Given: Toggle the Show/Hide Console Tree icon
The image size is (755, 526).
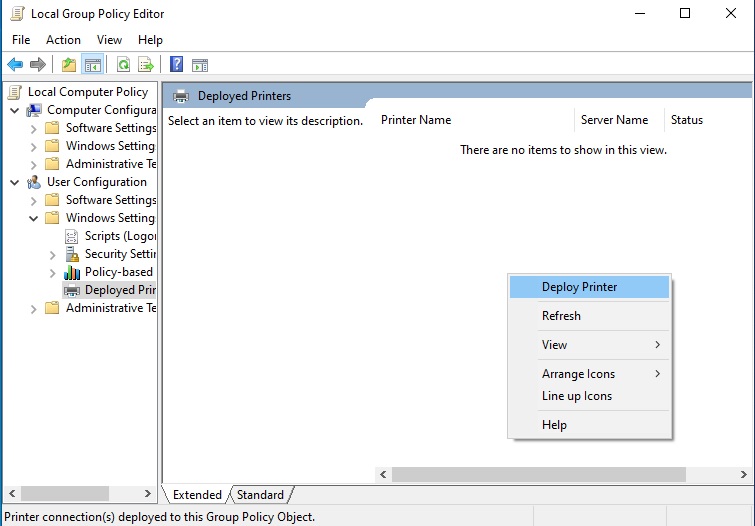Looking at the screenshot, I should [x=92, y=65].
